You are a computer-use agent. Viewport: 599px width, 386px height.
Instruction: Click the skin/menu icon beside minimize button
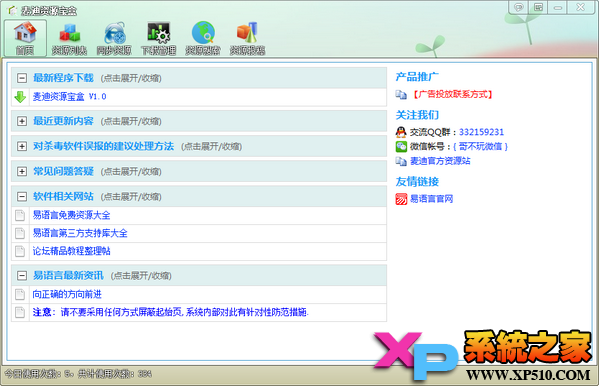pyautogui.click(x=538, y=7)
